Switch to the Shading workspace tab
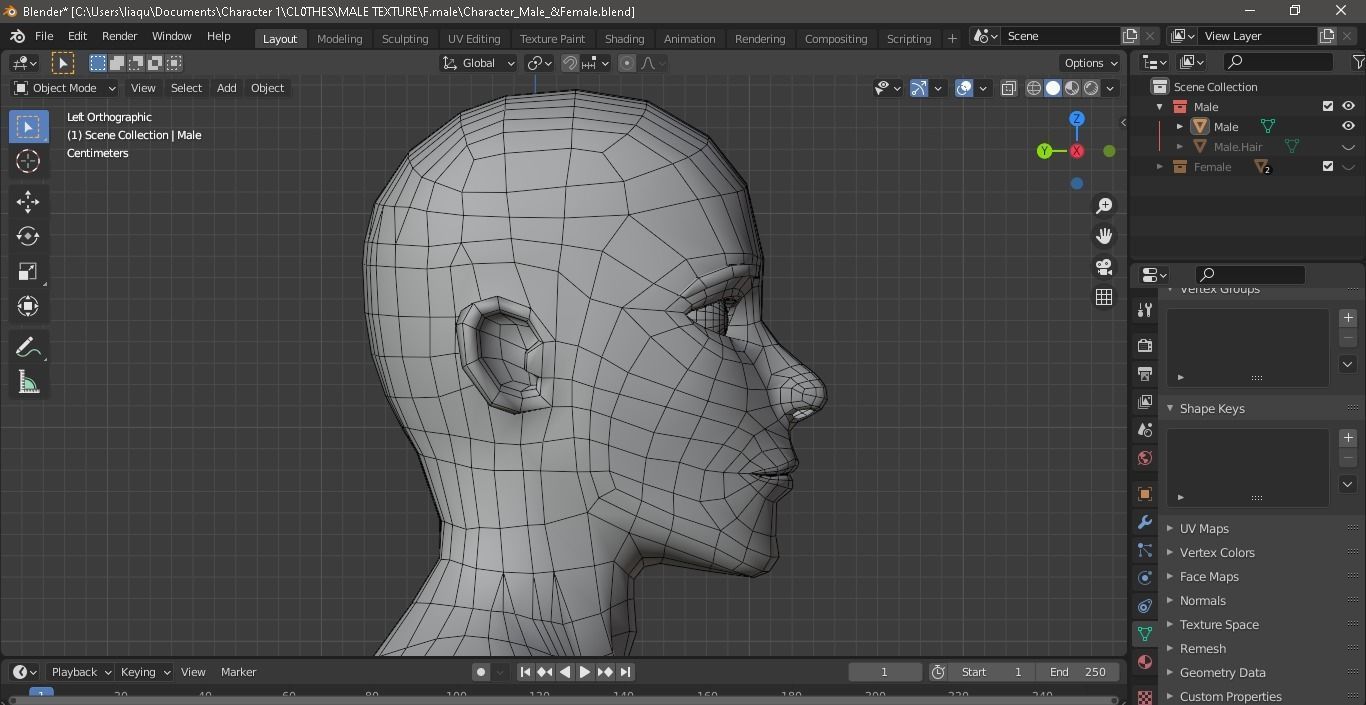The width and height of the screenshot is (1366, 705). 624,38
